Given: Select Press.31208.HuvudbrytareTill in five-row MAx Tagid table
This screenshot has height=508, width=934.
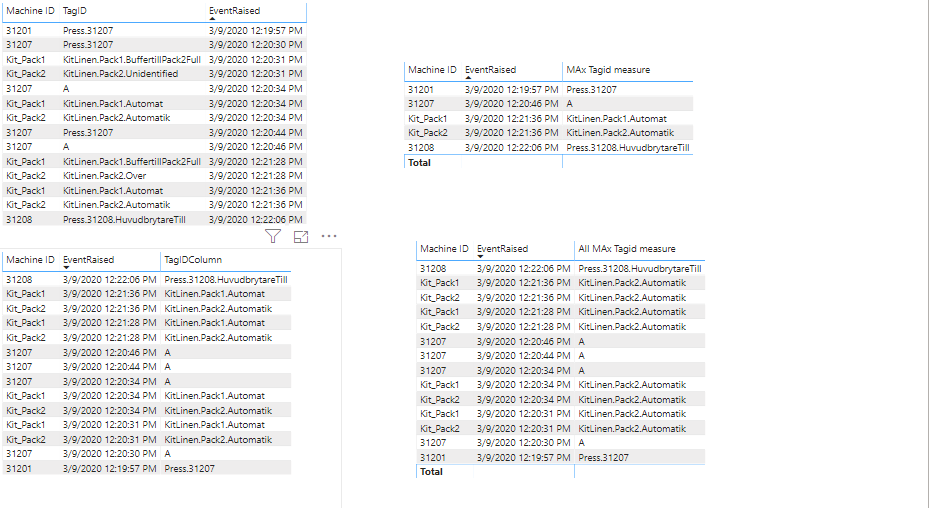Looking at the screenshot, I should point(628,148).
